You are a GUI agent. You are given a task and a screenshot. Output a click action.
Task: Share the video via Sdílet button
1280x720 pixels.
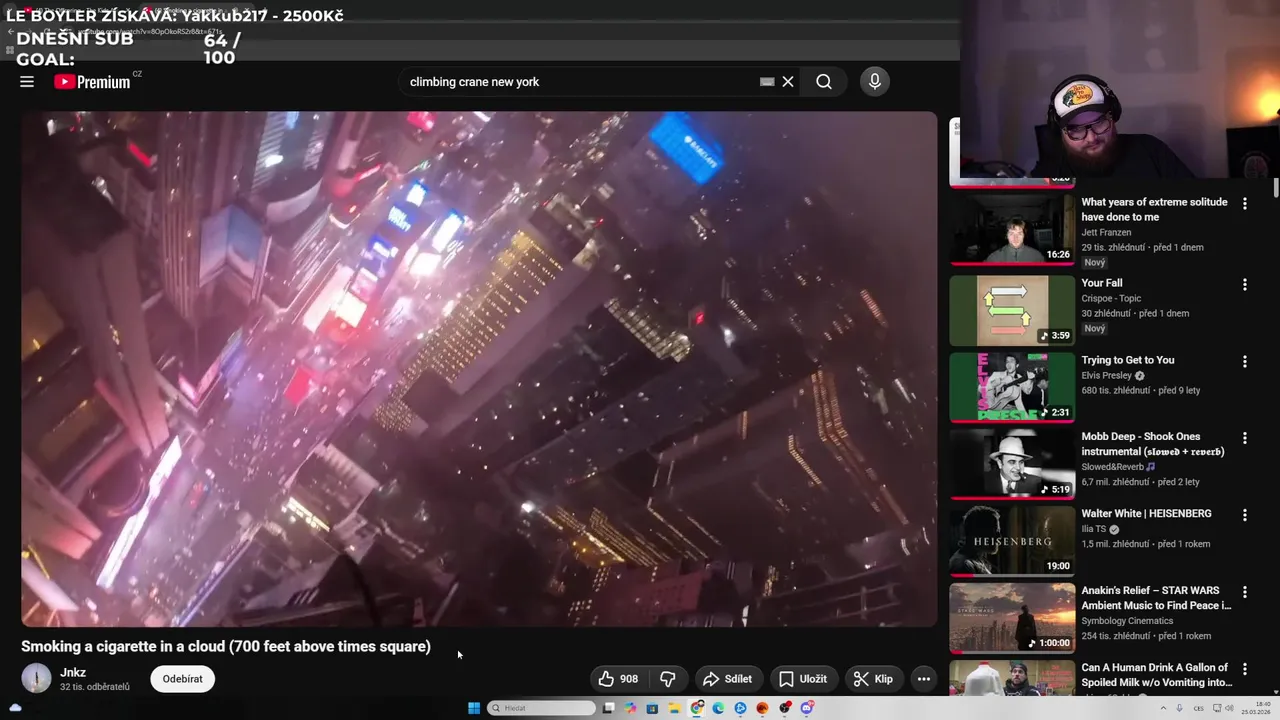pos(728,679)
